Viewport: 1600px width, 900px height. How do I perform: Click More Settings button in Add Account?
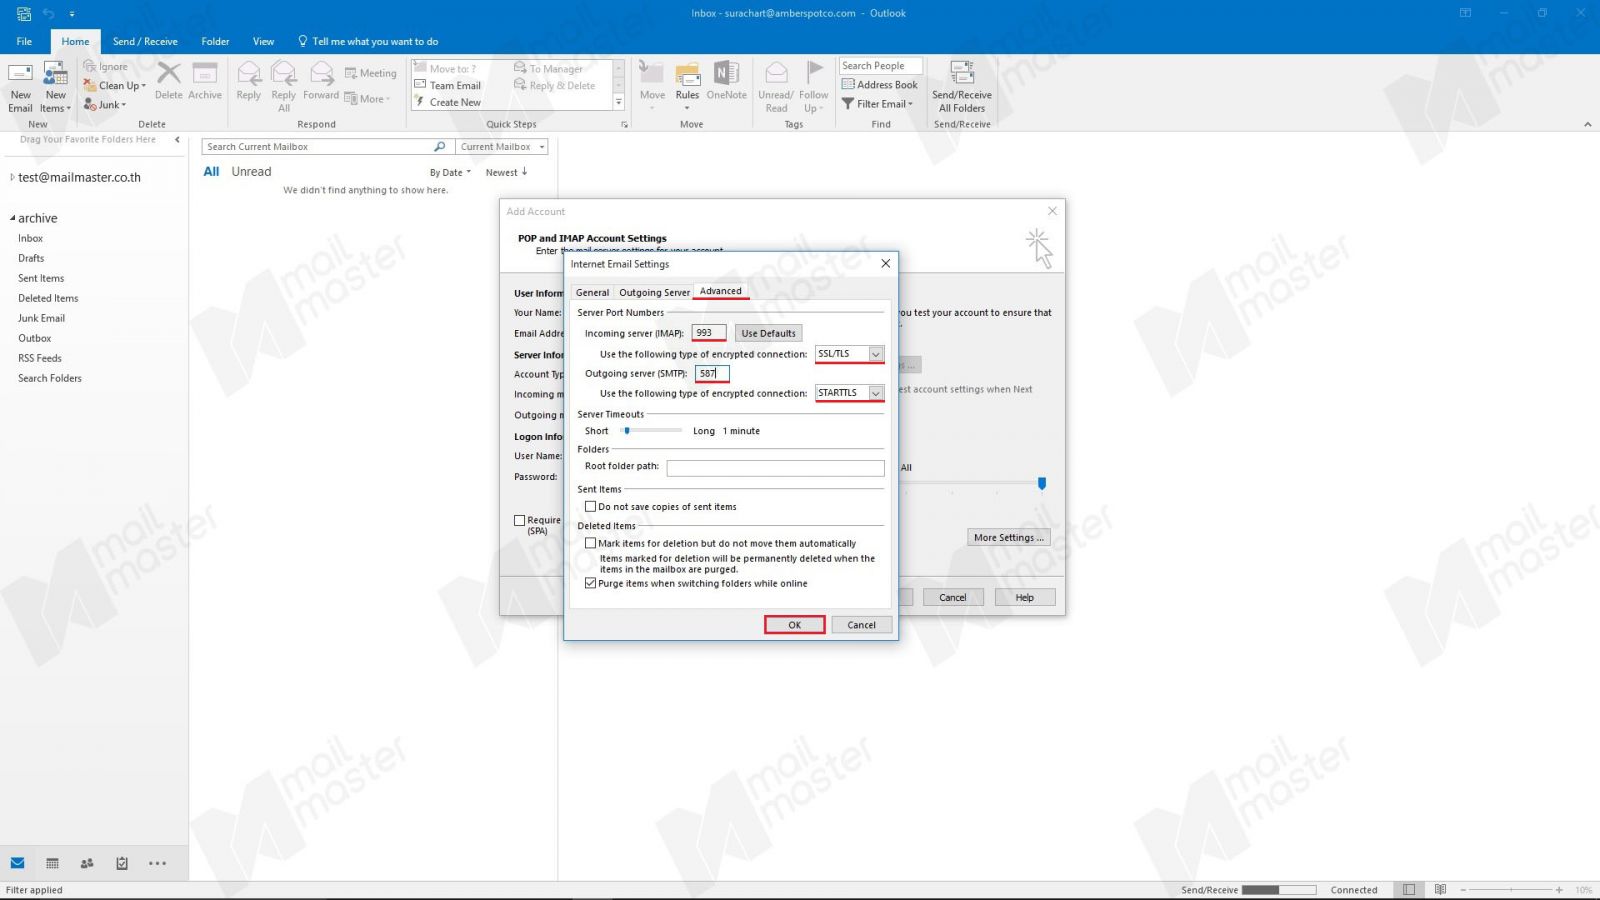coord(1009,537)
